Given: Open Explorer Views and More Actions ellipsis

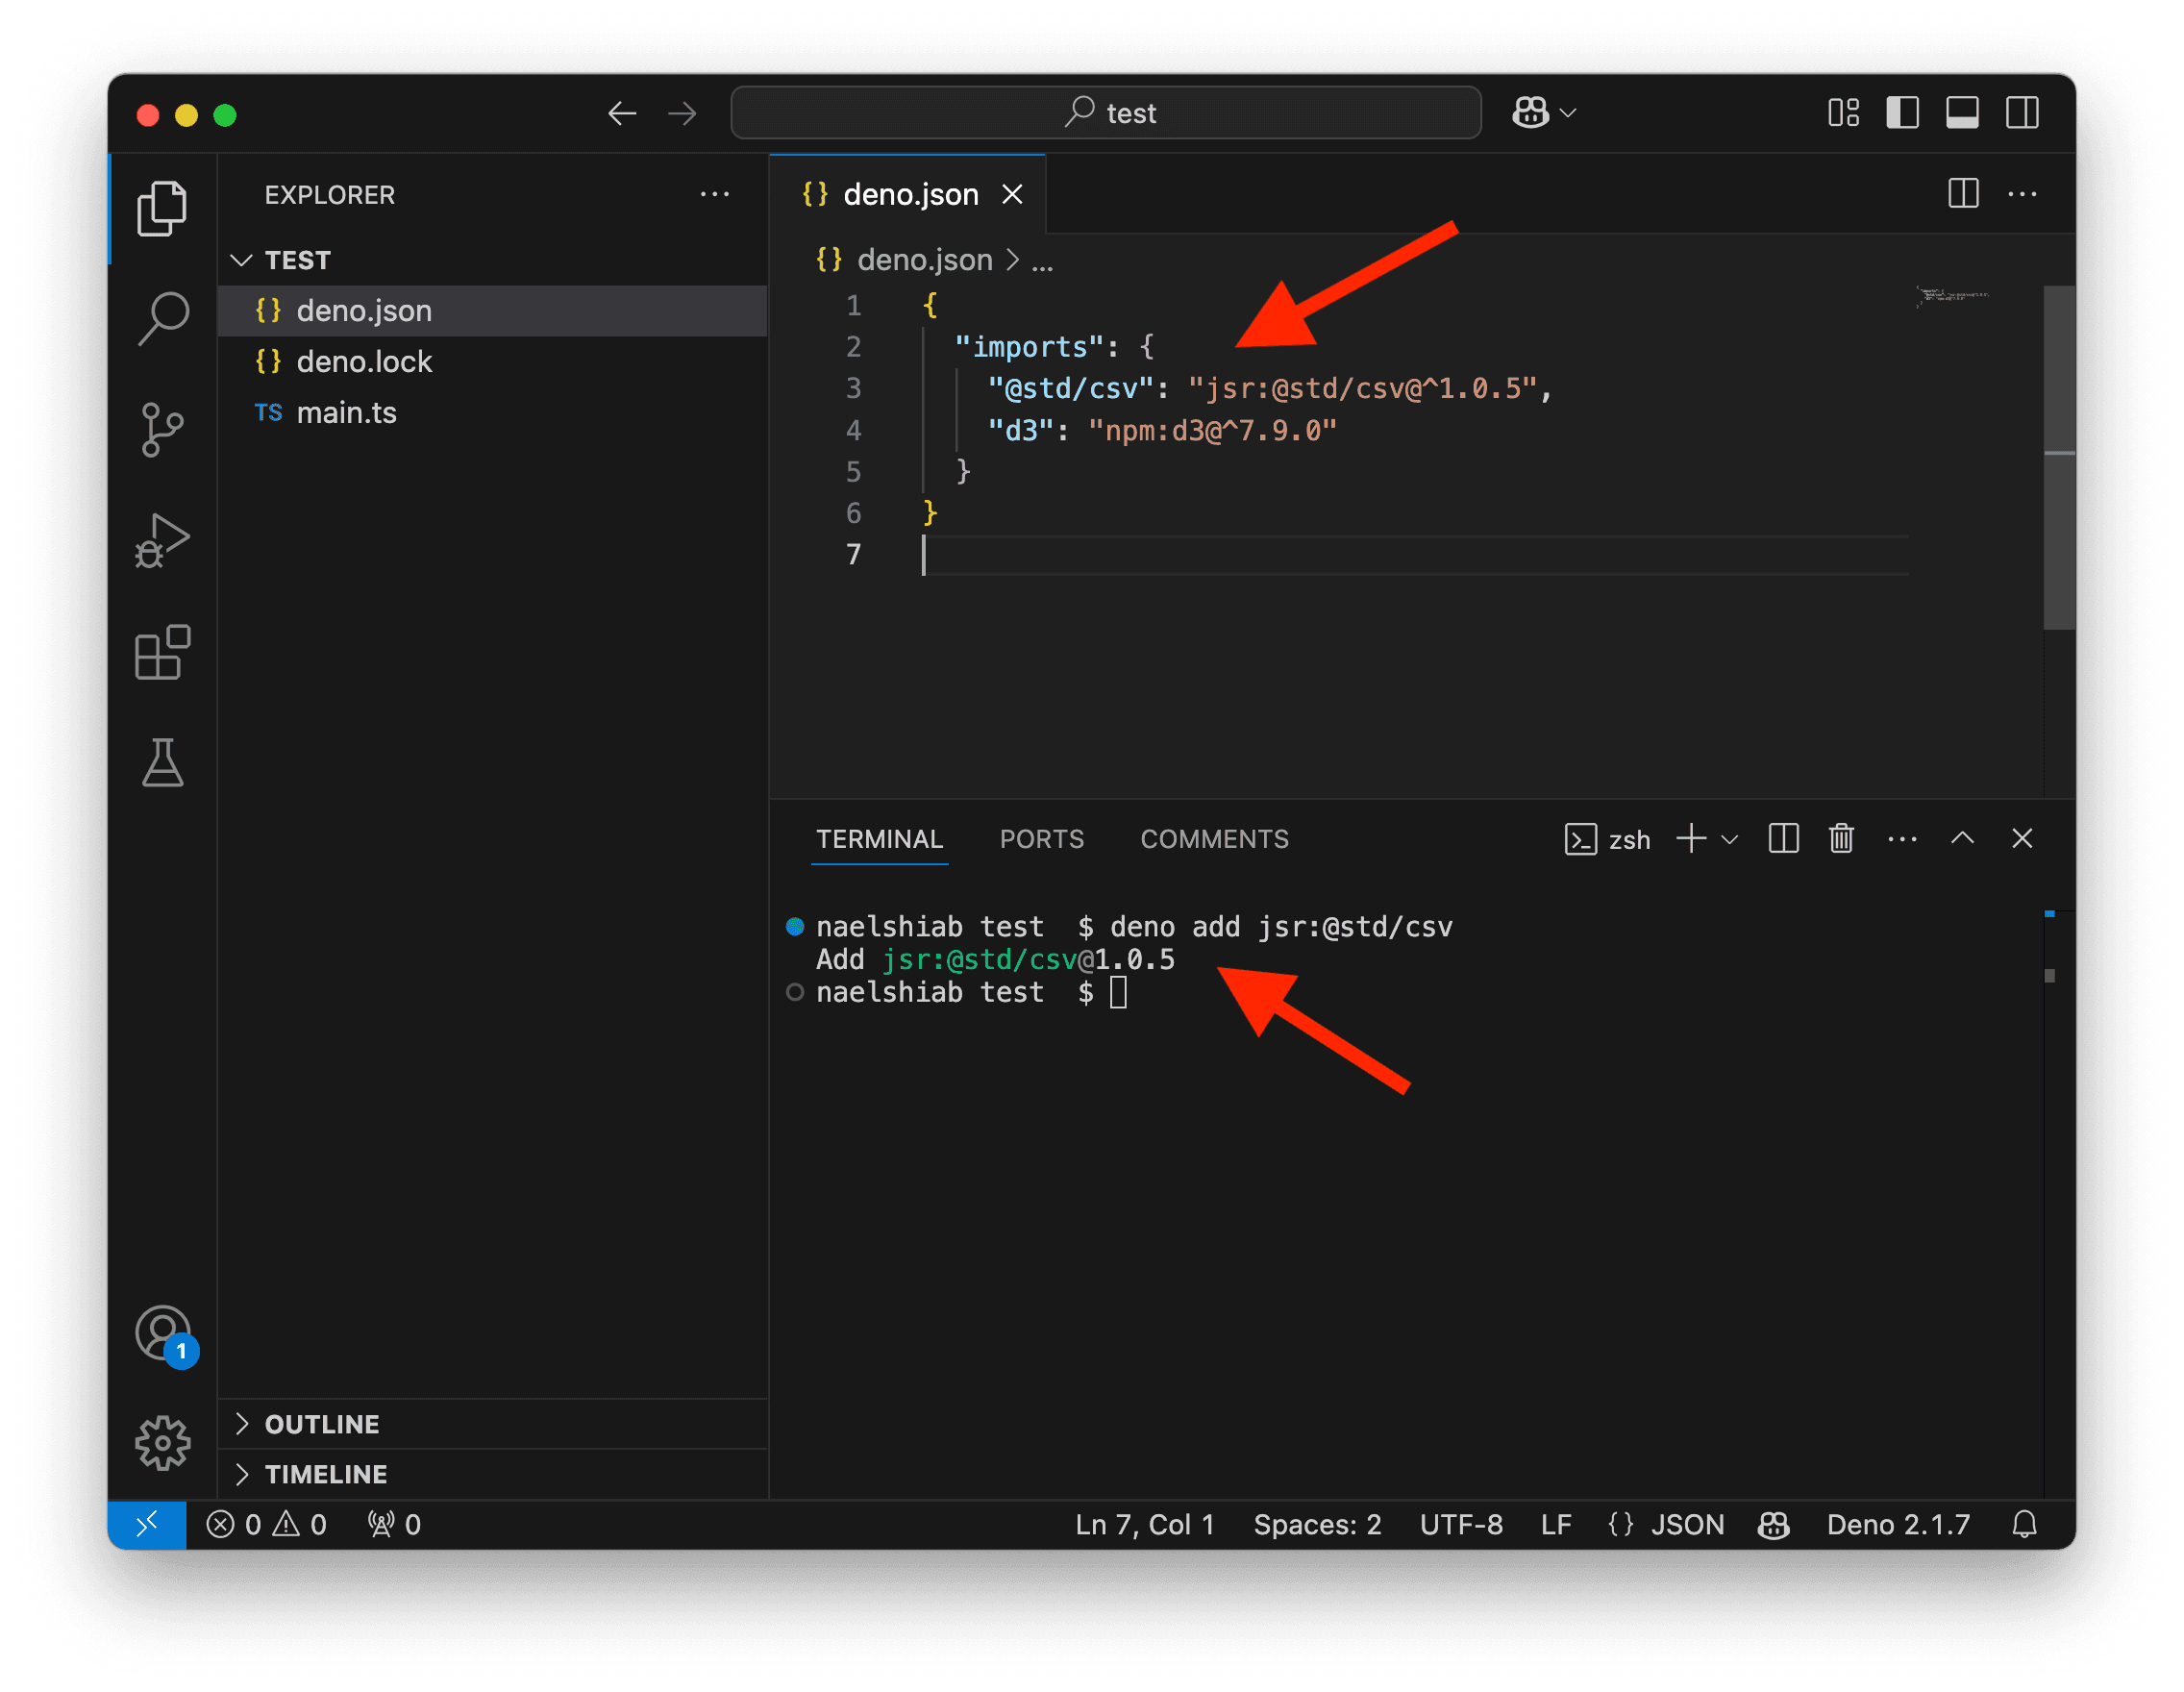Looking at the screenshot, I should [714, 194].
